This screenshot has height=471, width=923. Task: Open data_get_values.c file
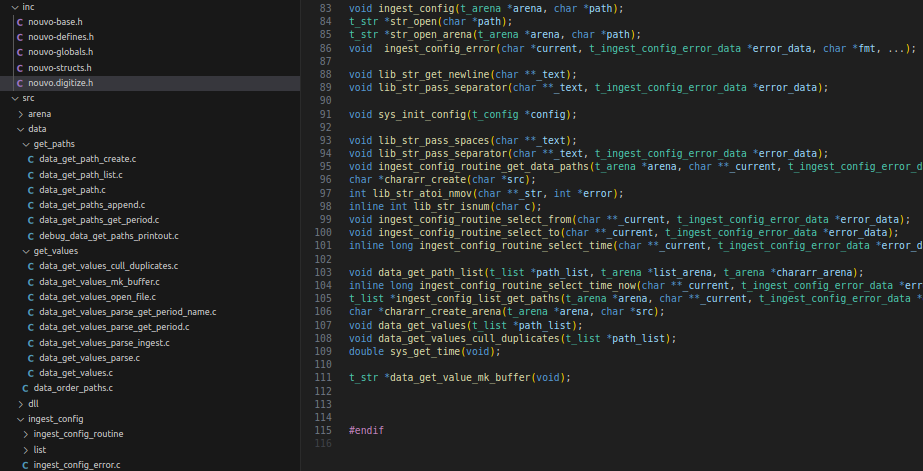tap(77, 373)
